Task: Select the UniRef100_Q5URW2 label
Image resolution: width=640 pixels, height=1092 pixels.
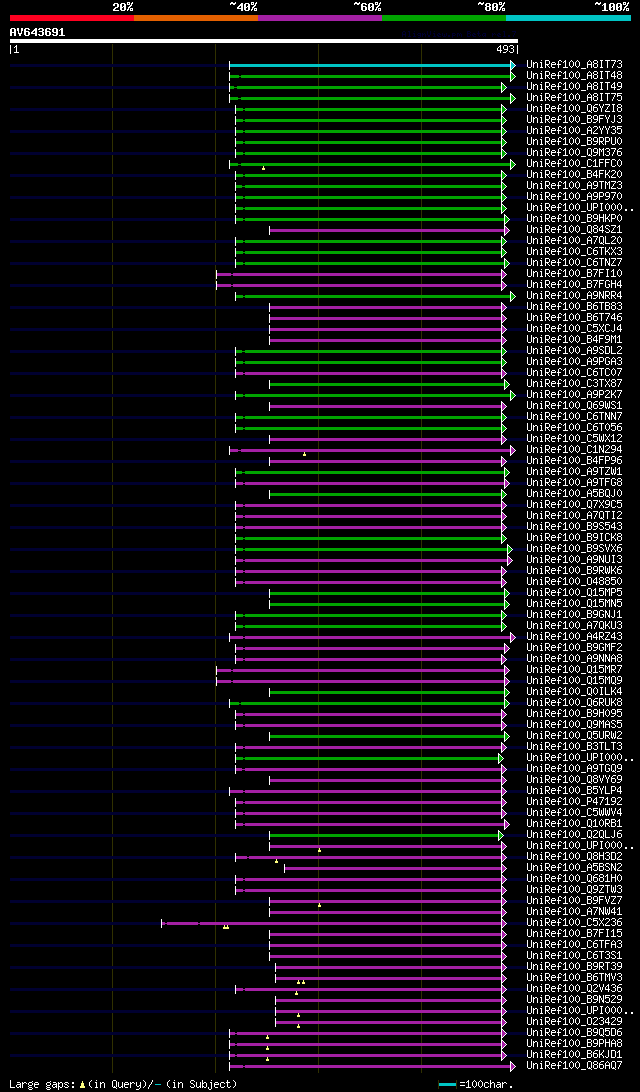Action: [x=575, y=736]
